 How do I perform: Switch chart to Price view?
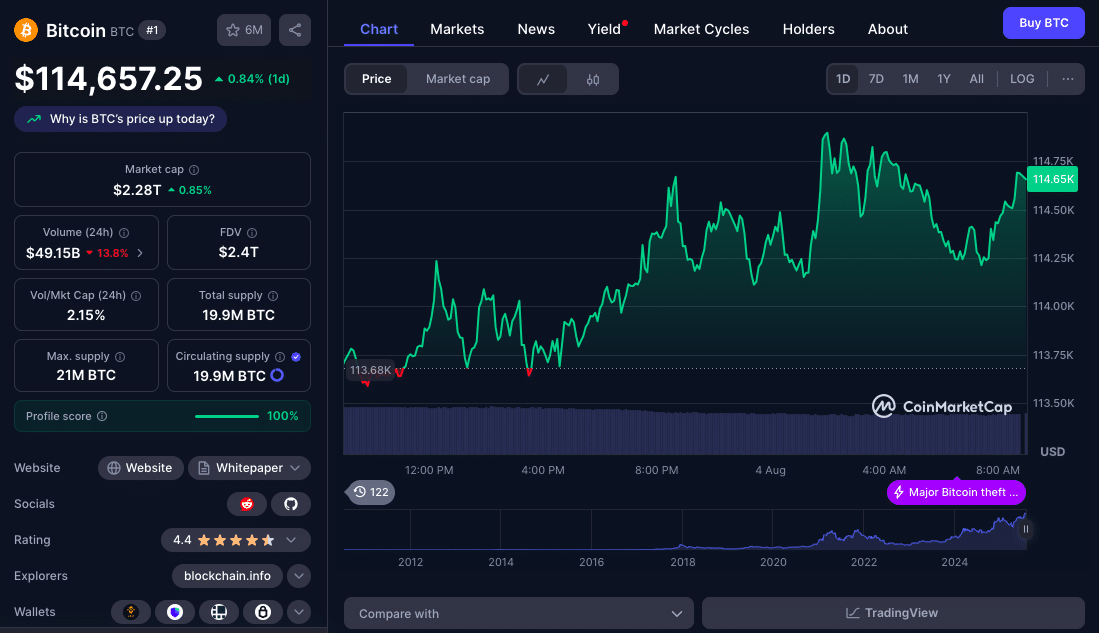[x=376, y=79]
